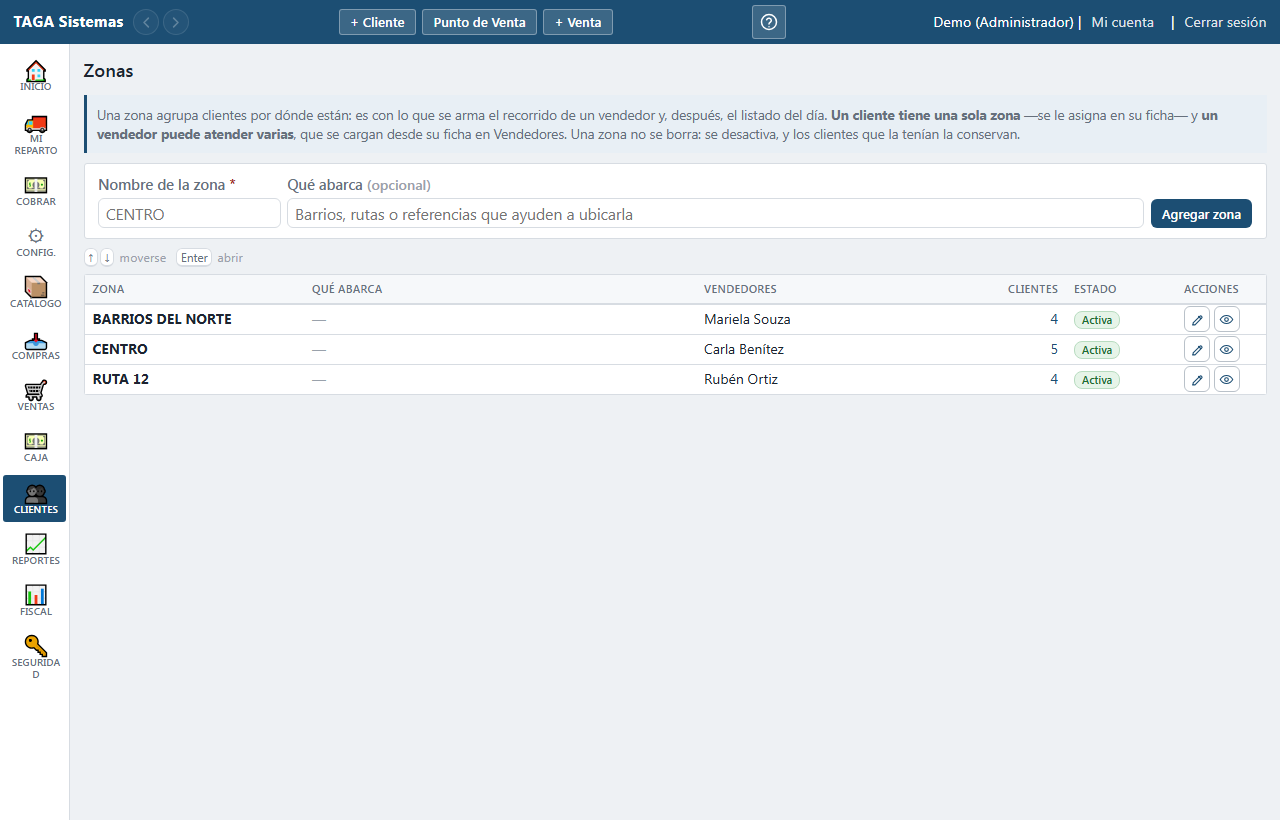The width and height of the screenshot is (1280, 820).
Task: Open the Compras section
Action: pos(35,345)
